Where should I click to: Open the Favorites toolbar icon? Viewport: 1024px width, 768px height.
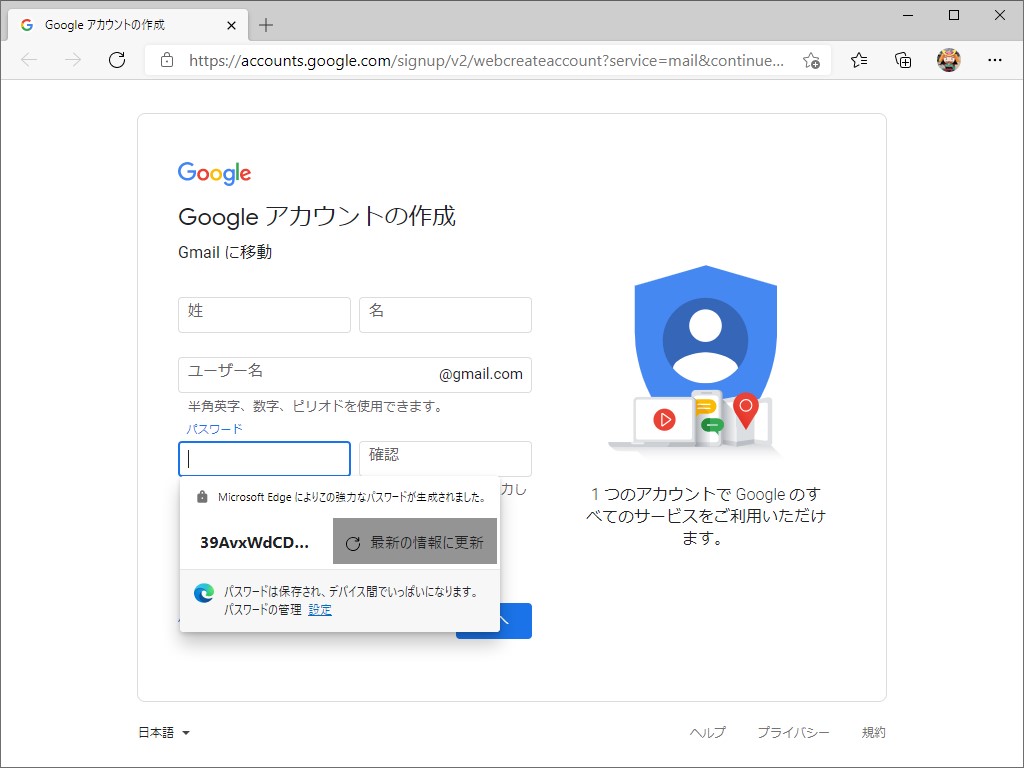click(858, 60)
